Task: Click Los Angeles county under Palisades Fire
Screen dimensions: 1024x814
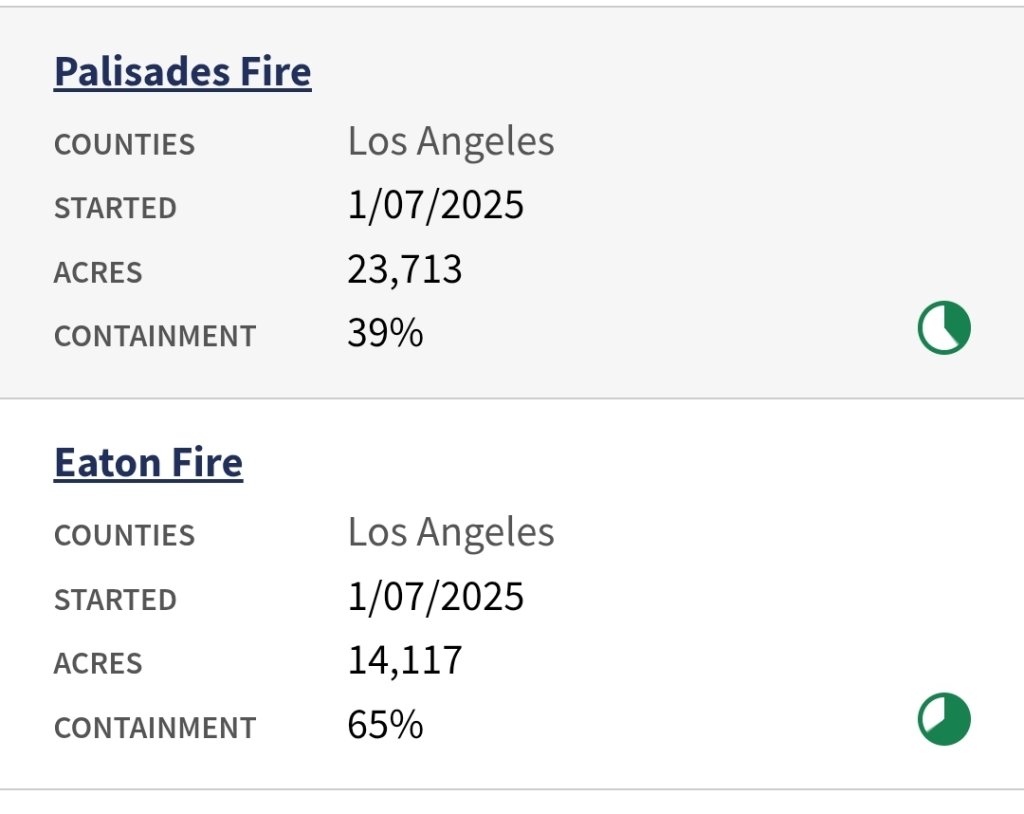Action: [451, 142]
